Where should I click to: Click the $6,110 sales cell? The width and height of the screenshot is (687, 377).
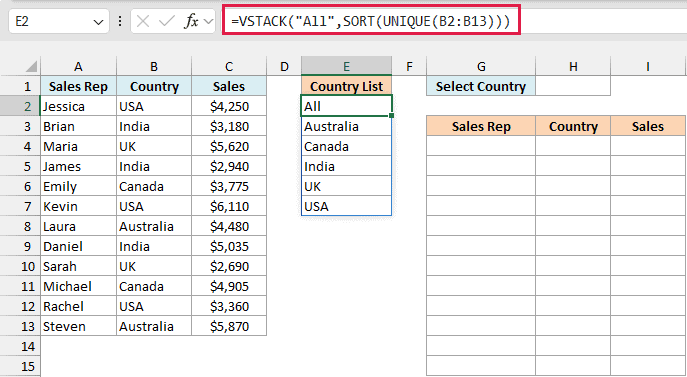[x=229, y=206]
